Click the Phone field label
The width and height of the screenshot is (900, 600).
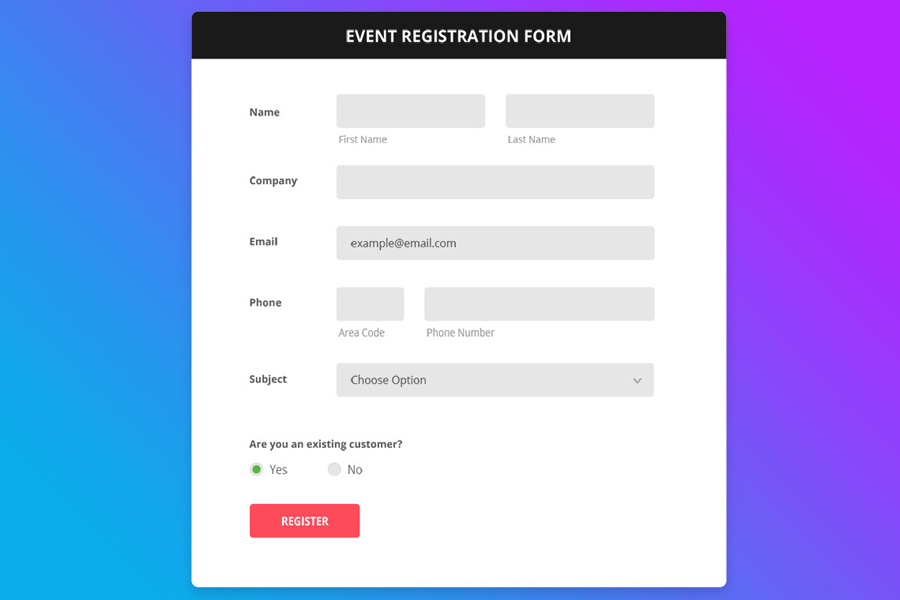[265, 303]
